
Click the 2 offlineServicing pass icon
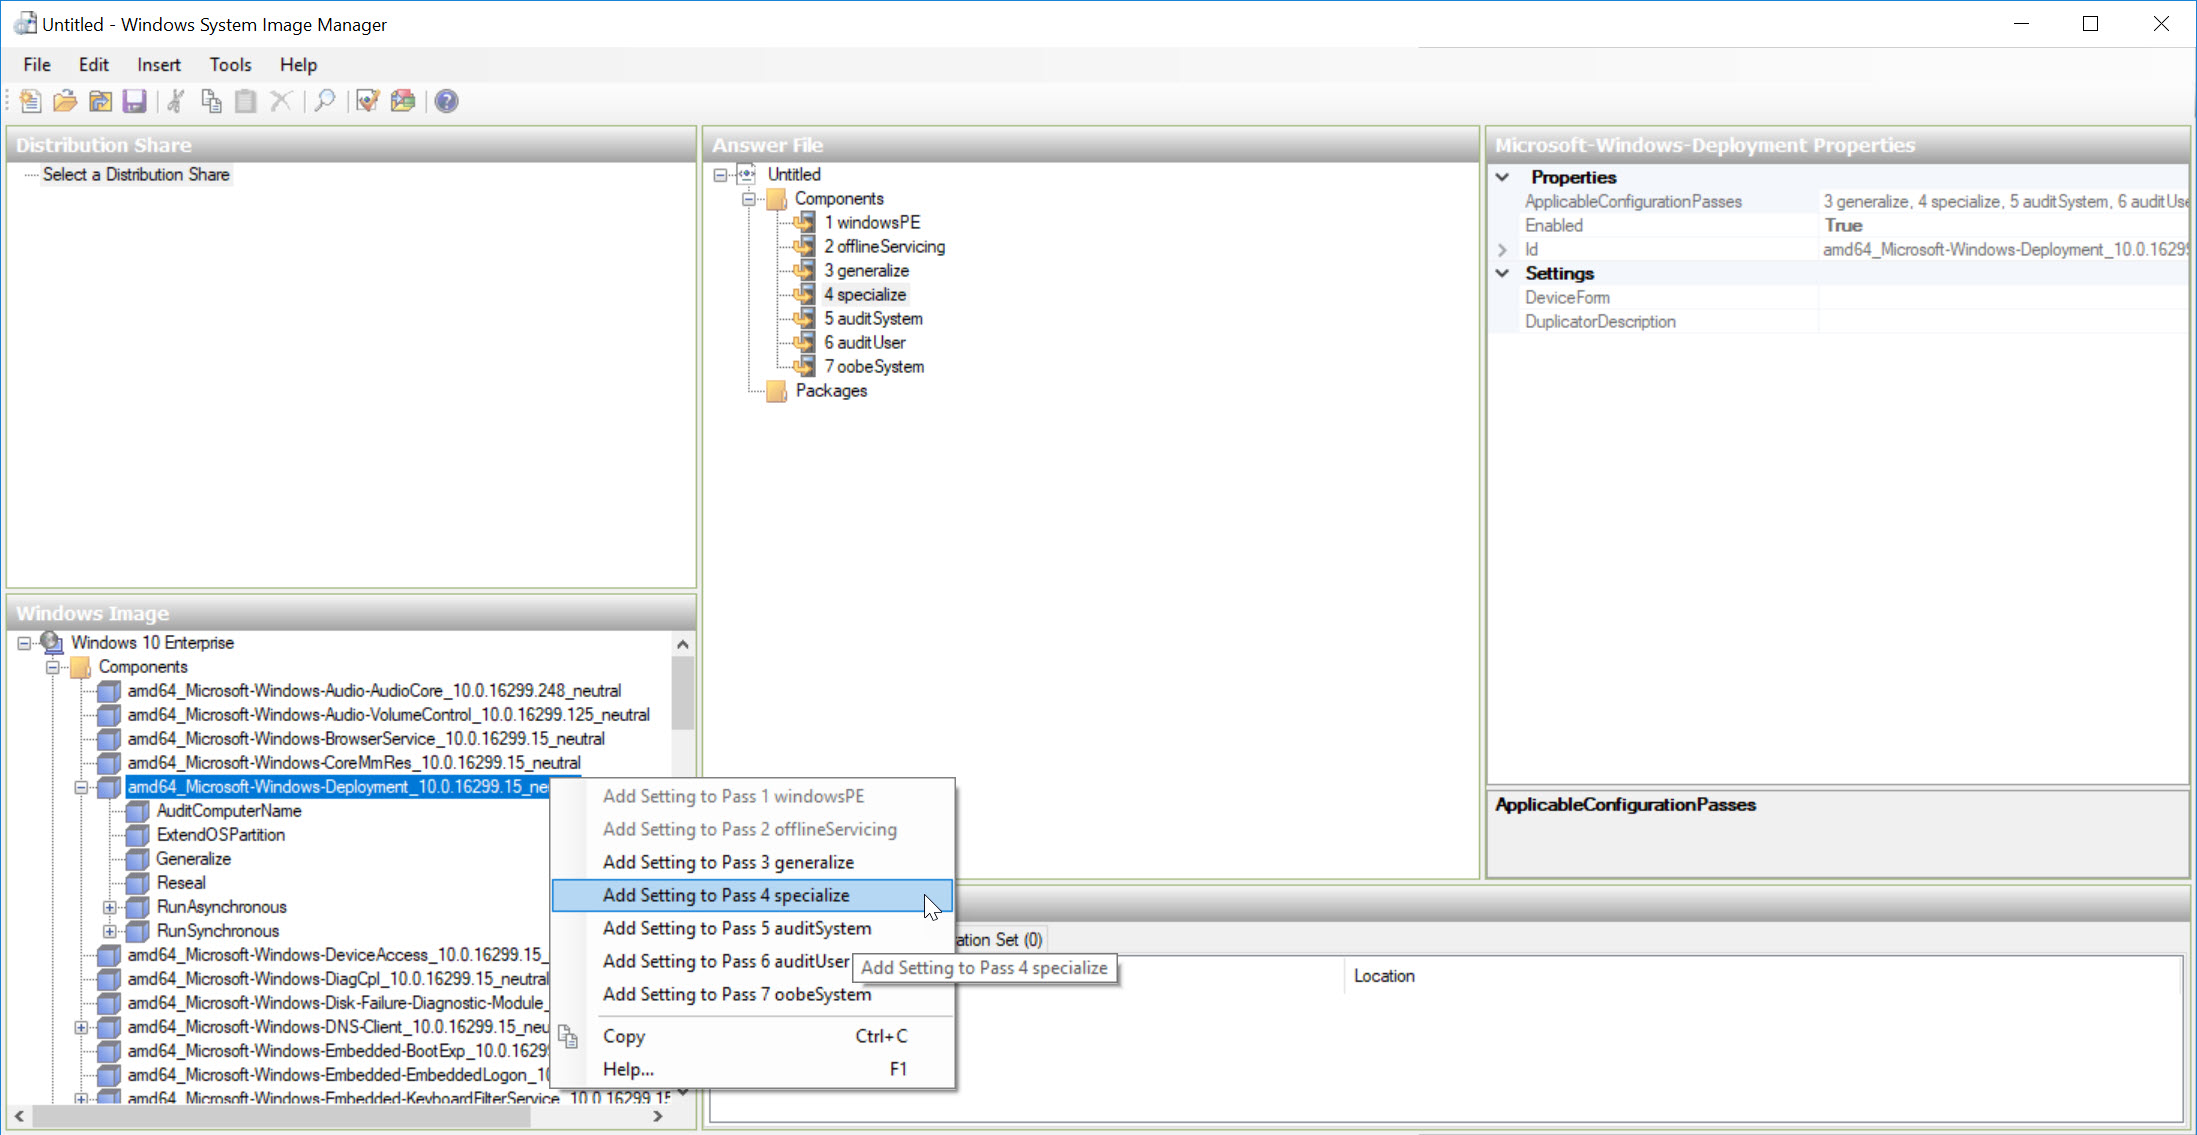pos(805,246)
